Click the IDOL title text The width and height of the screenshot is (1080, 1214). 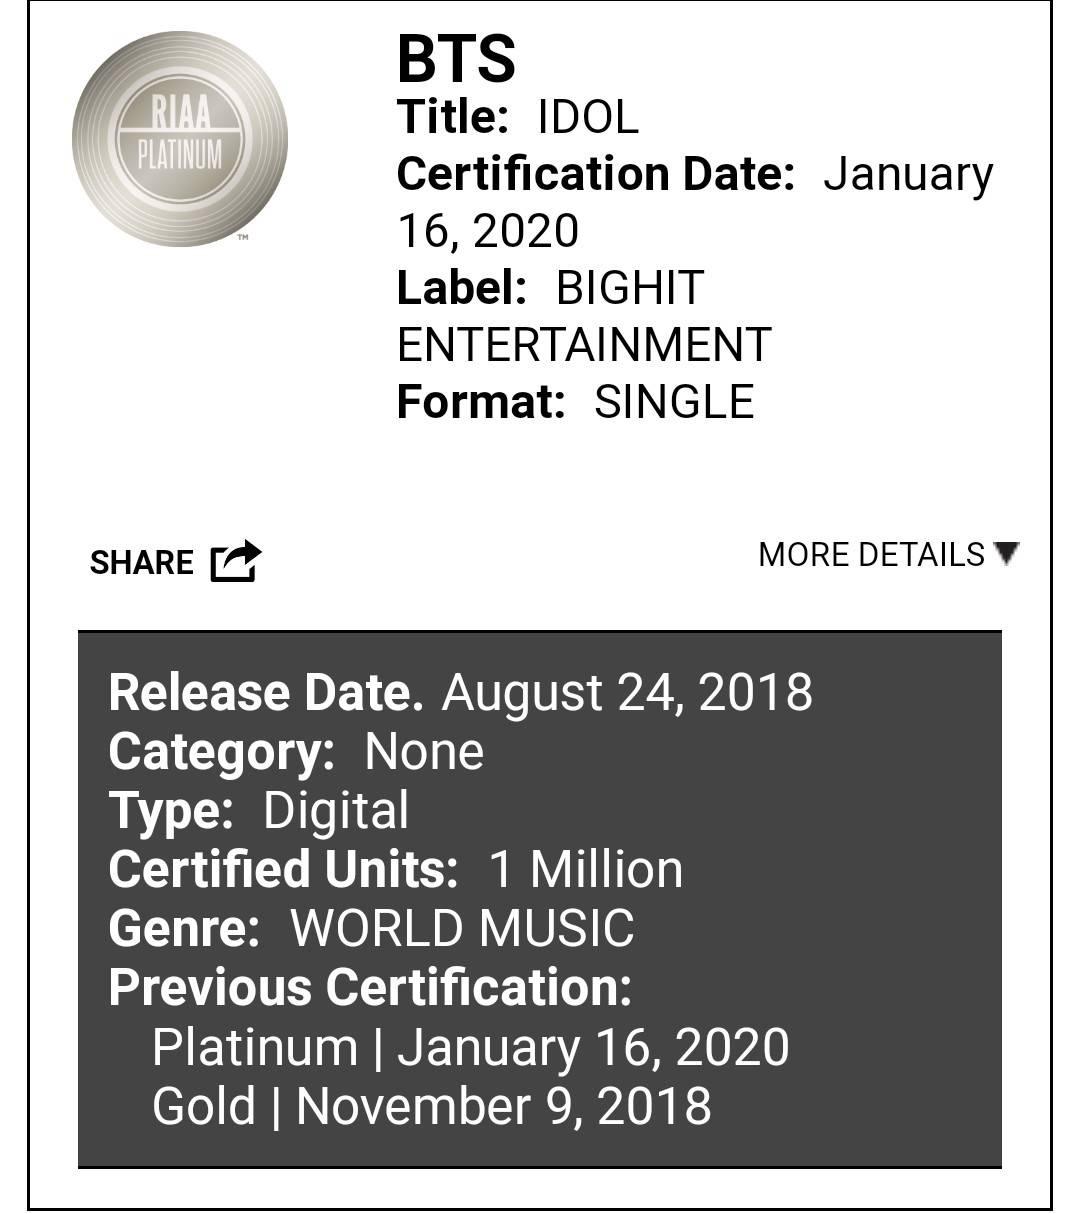[588, 117]
